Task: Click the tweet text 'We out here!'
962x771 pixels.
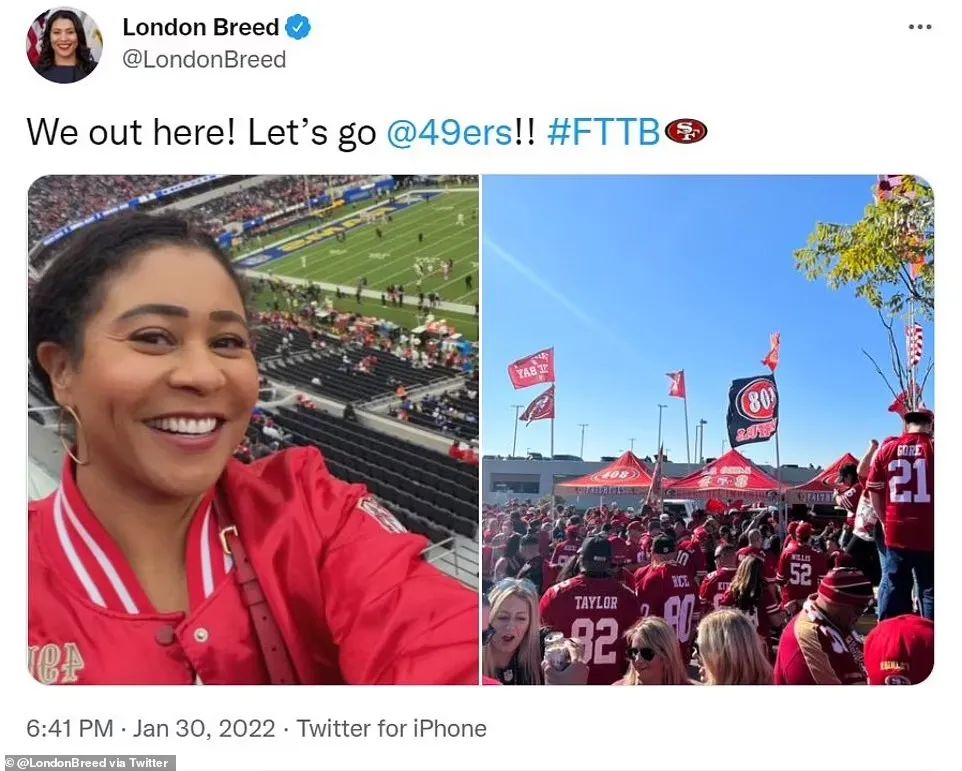Action: pos(131,132)
